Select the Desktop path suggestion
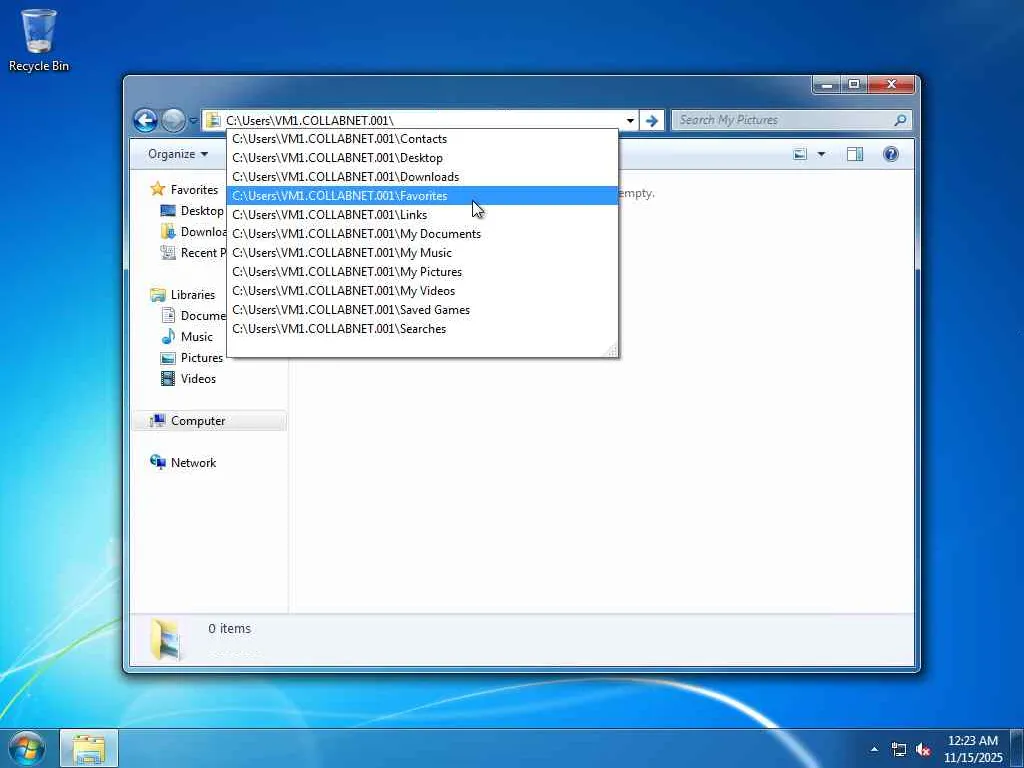The width and height of the screenshot is (1024, 768). pyautogui.click(x=422, y=158)
